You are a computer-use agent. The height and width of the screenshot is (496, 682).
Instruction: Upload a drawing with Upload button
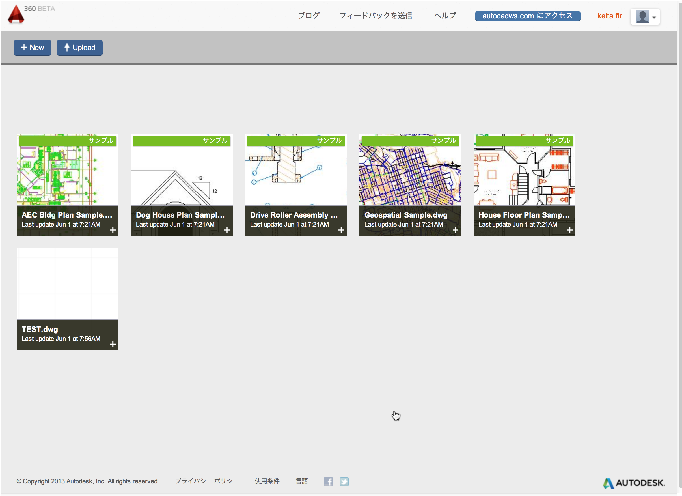(x=80, y=47)
